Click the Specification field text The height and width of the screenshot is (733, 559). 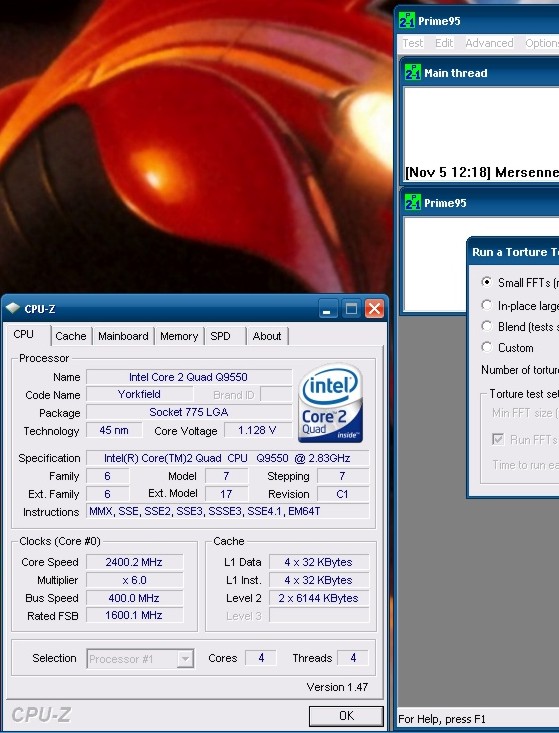(x=228, y=458)
